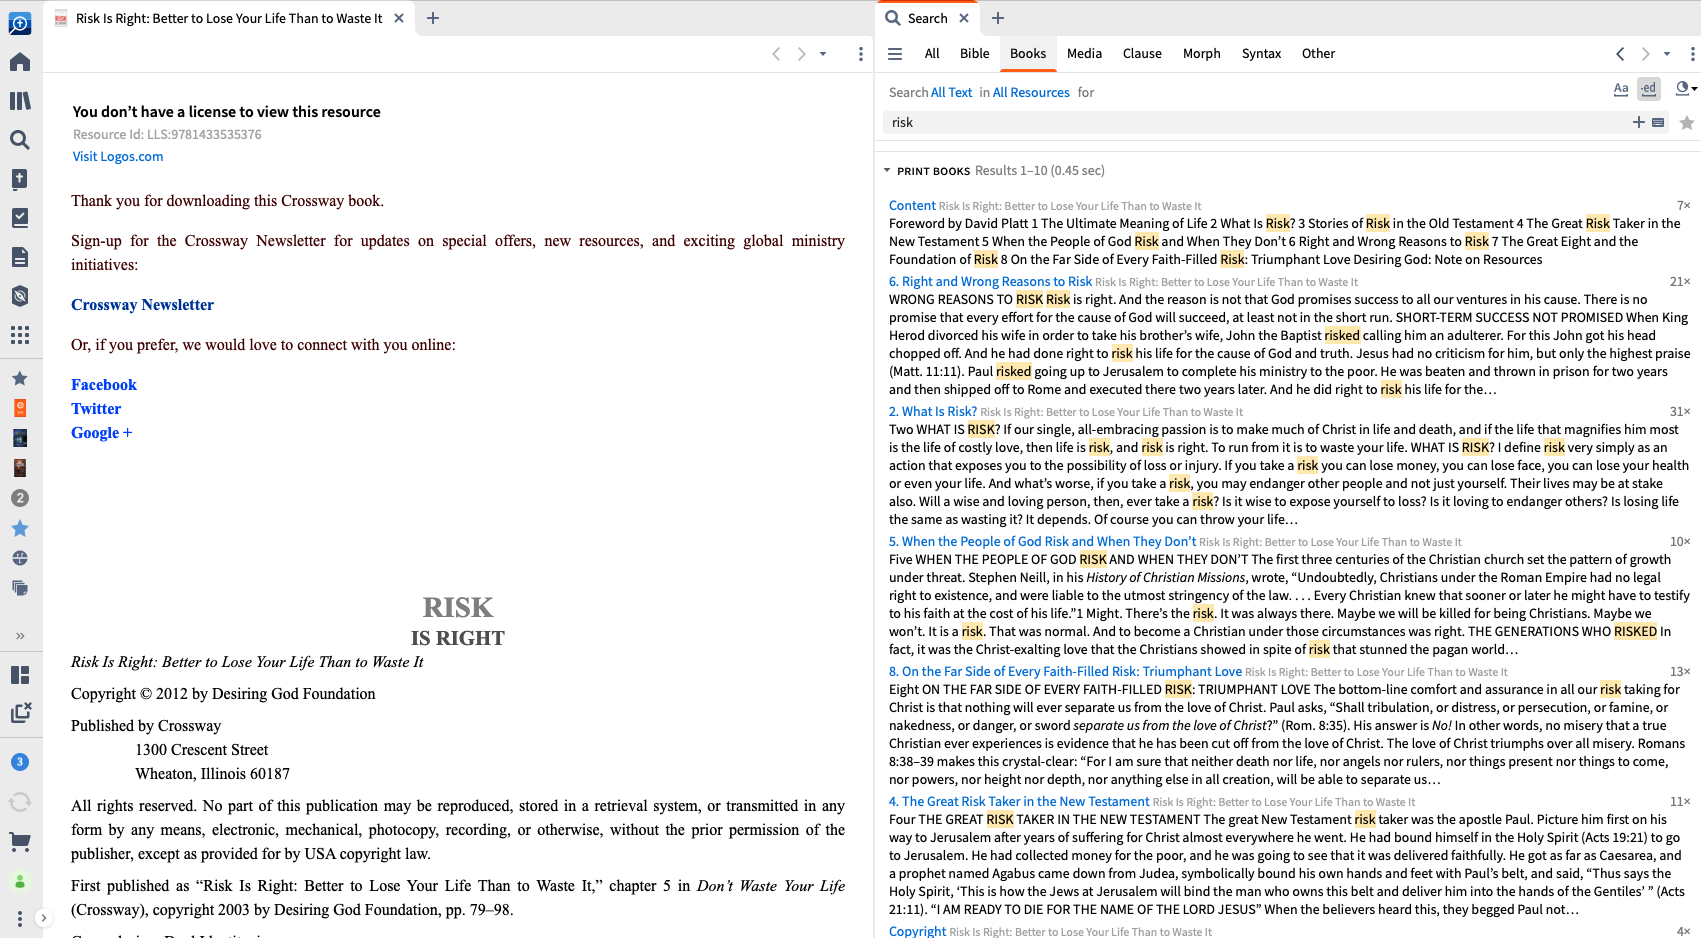Change the All Text search field
This screenshot has height=938, width=1701.
pyautogui.click(x=951, y=93)
